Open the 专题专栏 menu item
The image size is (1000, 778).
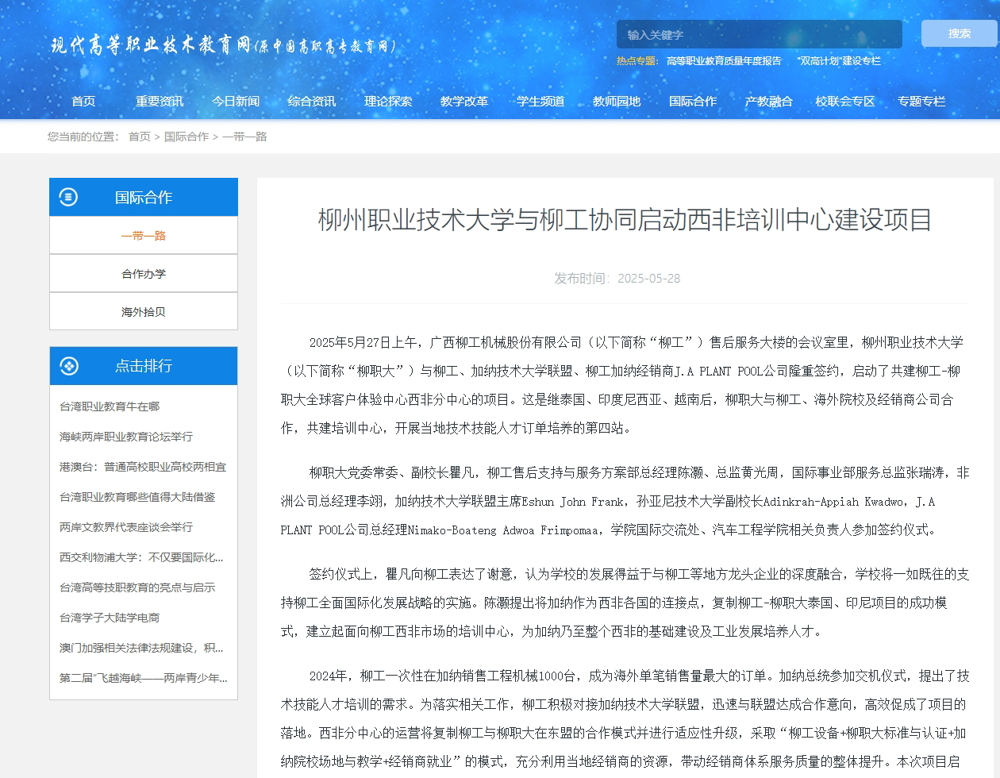click(921, 101)
